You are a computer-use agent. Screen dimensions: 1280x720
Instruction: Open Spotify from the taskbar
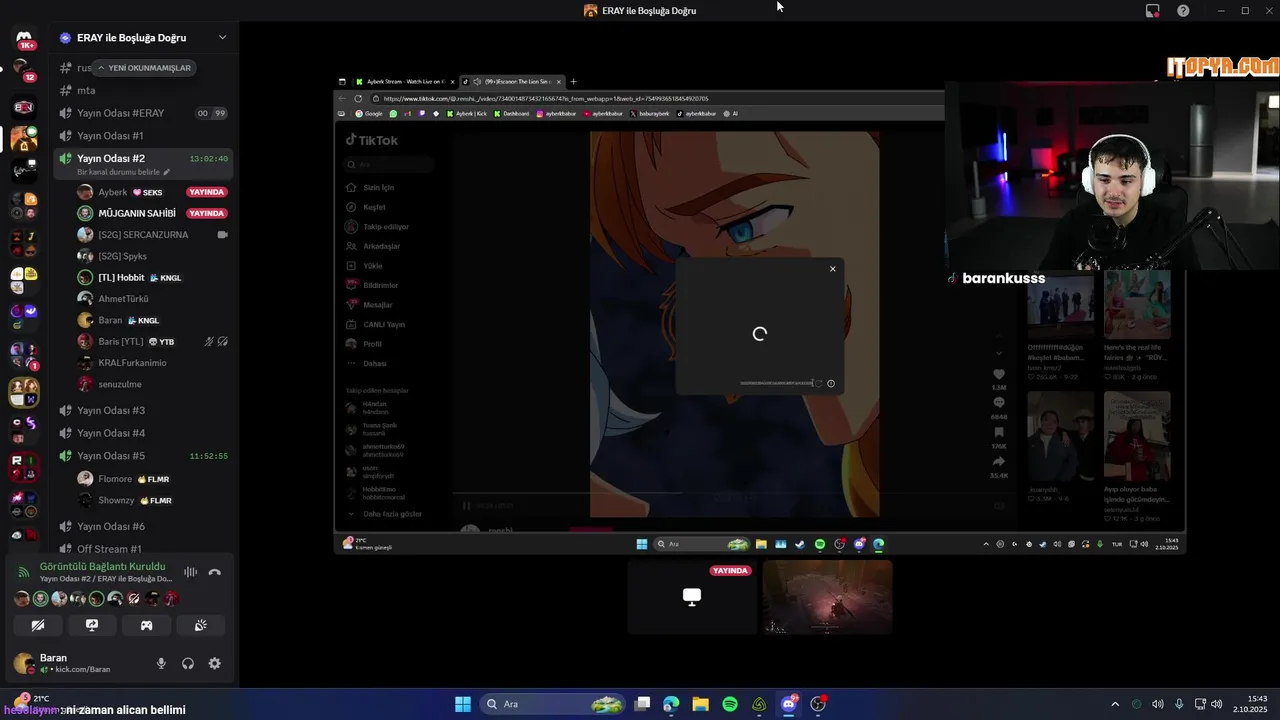(x=730, y=704)
